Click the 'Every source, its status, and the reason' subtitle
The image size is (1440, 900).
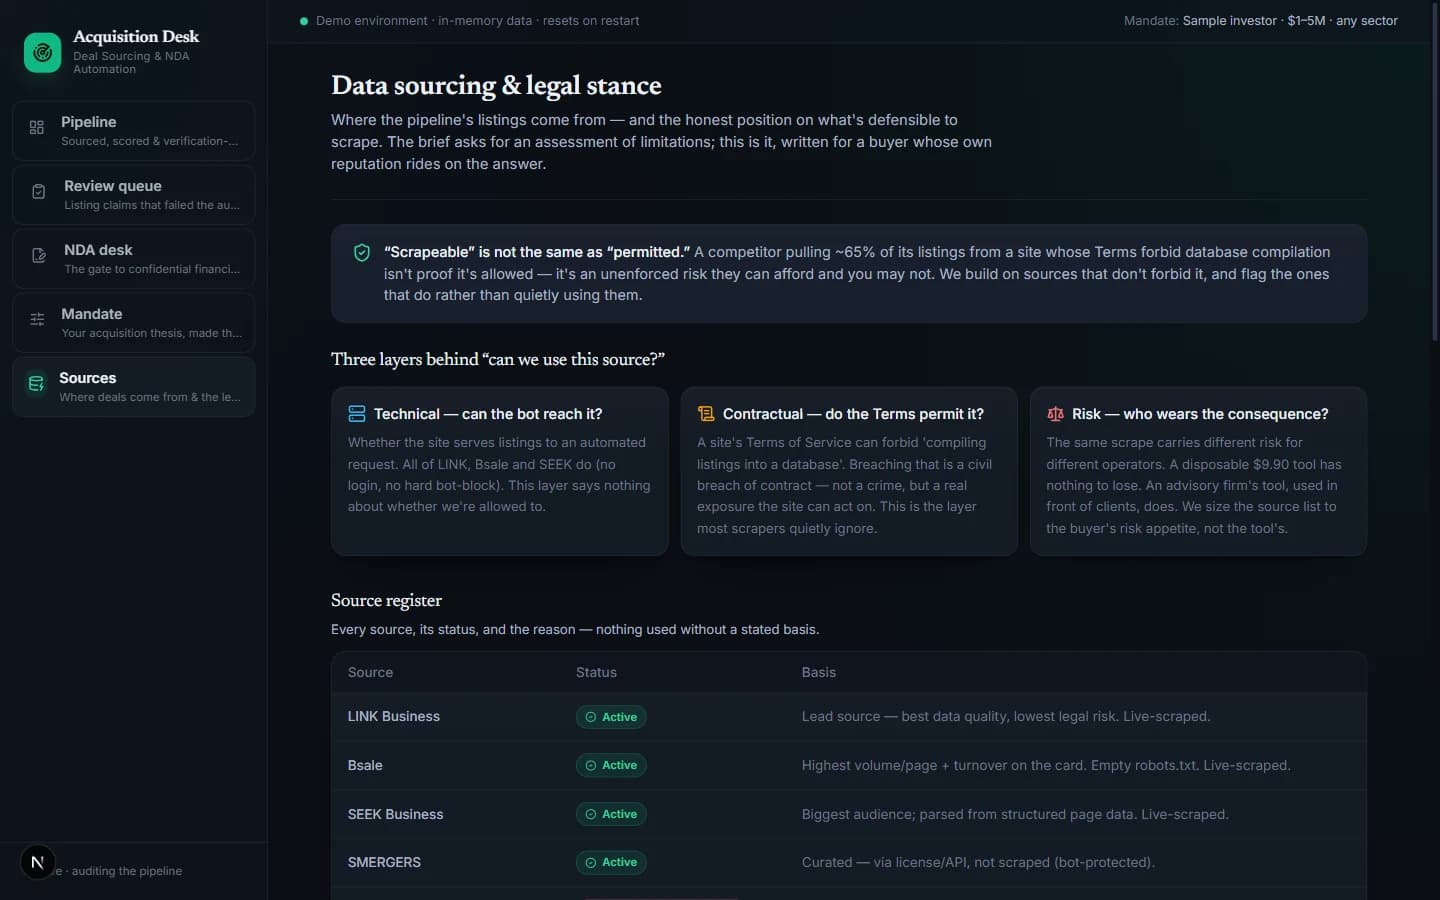point(575,630)
